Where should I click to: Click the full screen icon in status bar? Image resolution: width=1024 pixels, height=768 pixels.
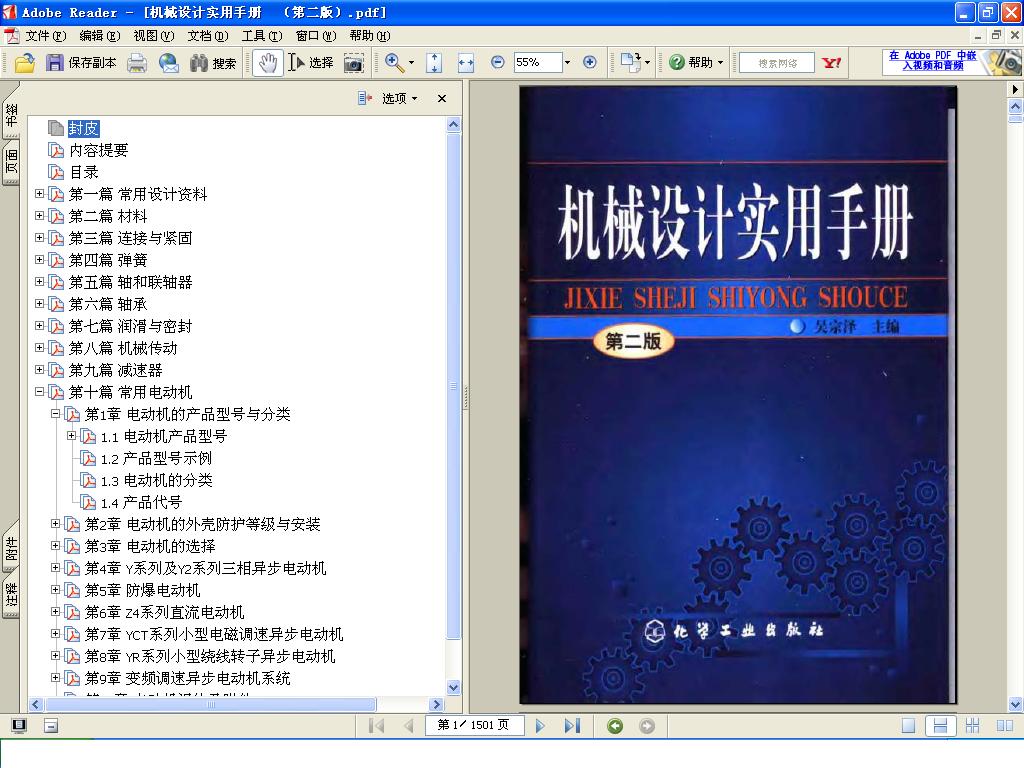19,725
